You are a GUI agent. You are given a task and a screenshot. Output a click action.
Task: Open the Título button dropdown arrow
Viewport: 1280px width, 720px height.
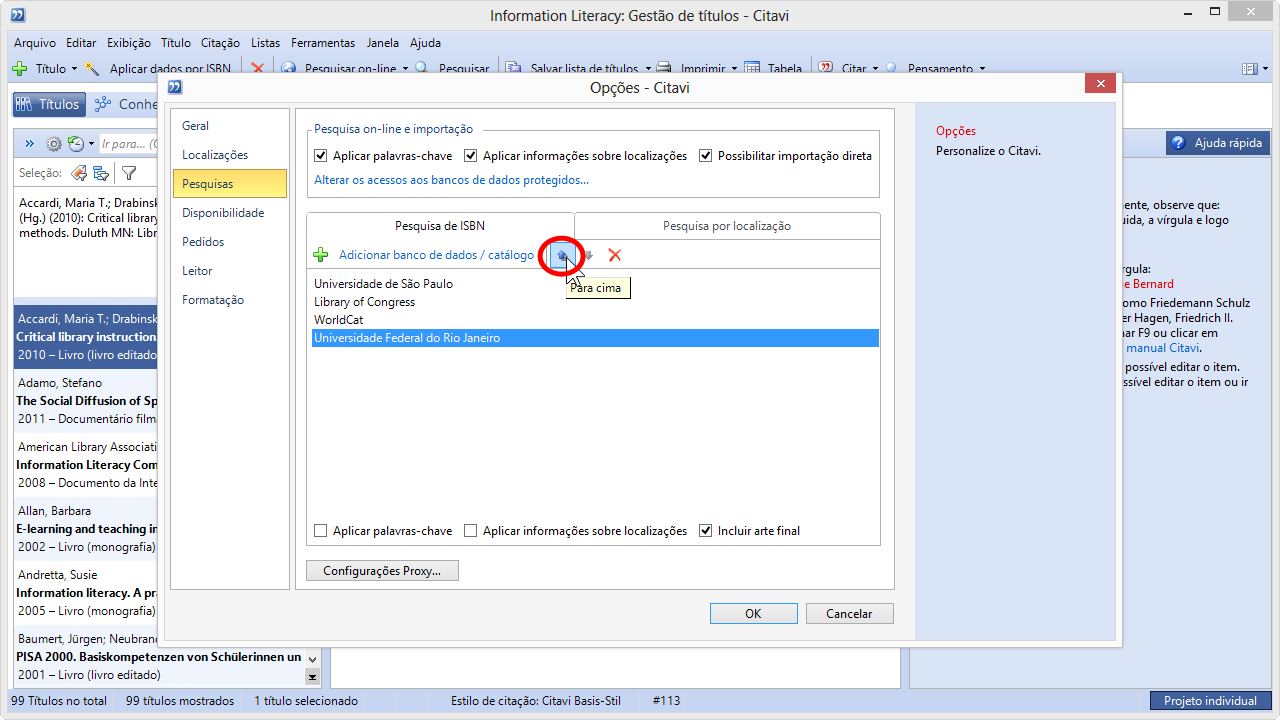[74, 69]
